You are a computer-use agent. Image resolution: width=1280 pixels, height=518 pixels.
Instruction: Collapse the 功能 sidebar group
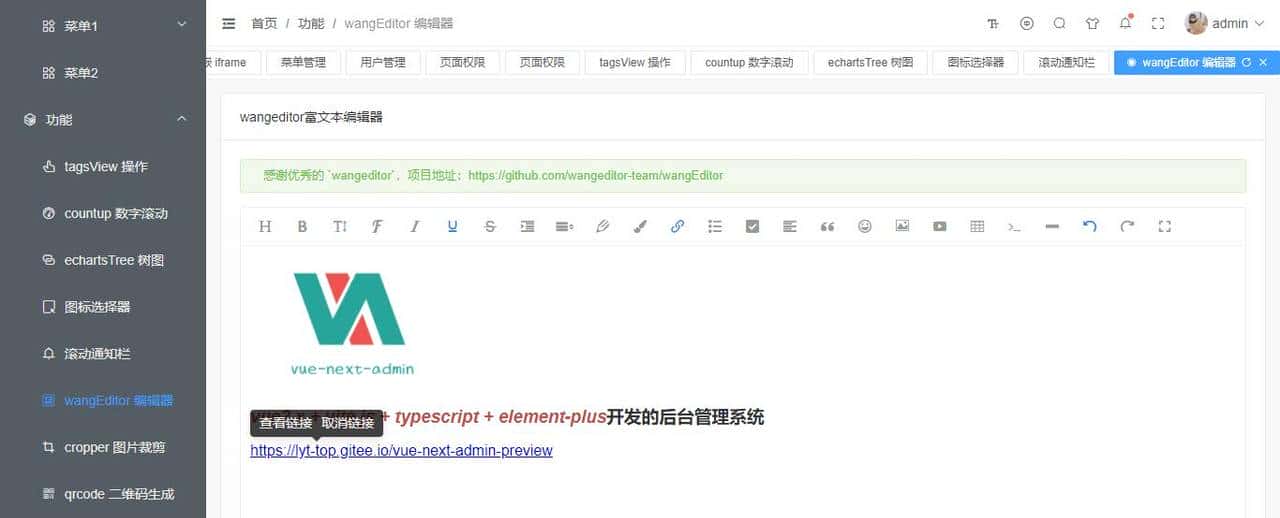[103, 119]
